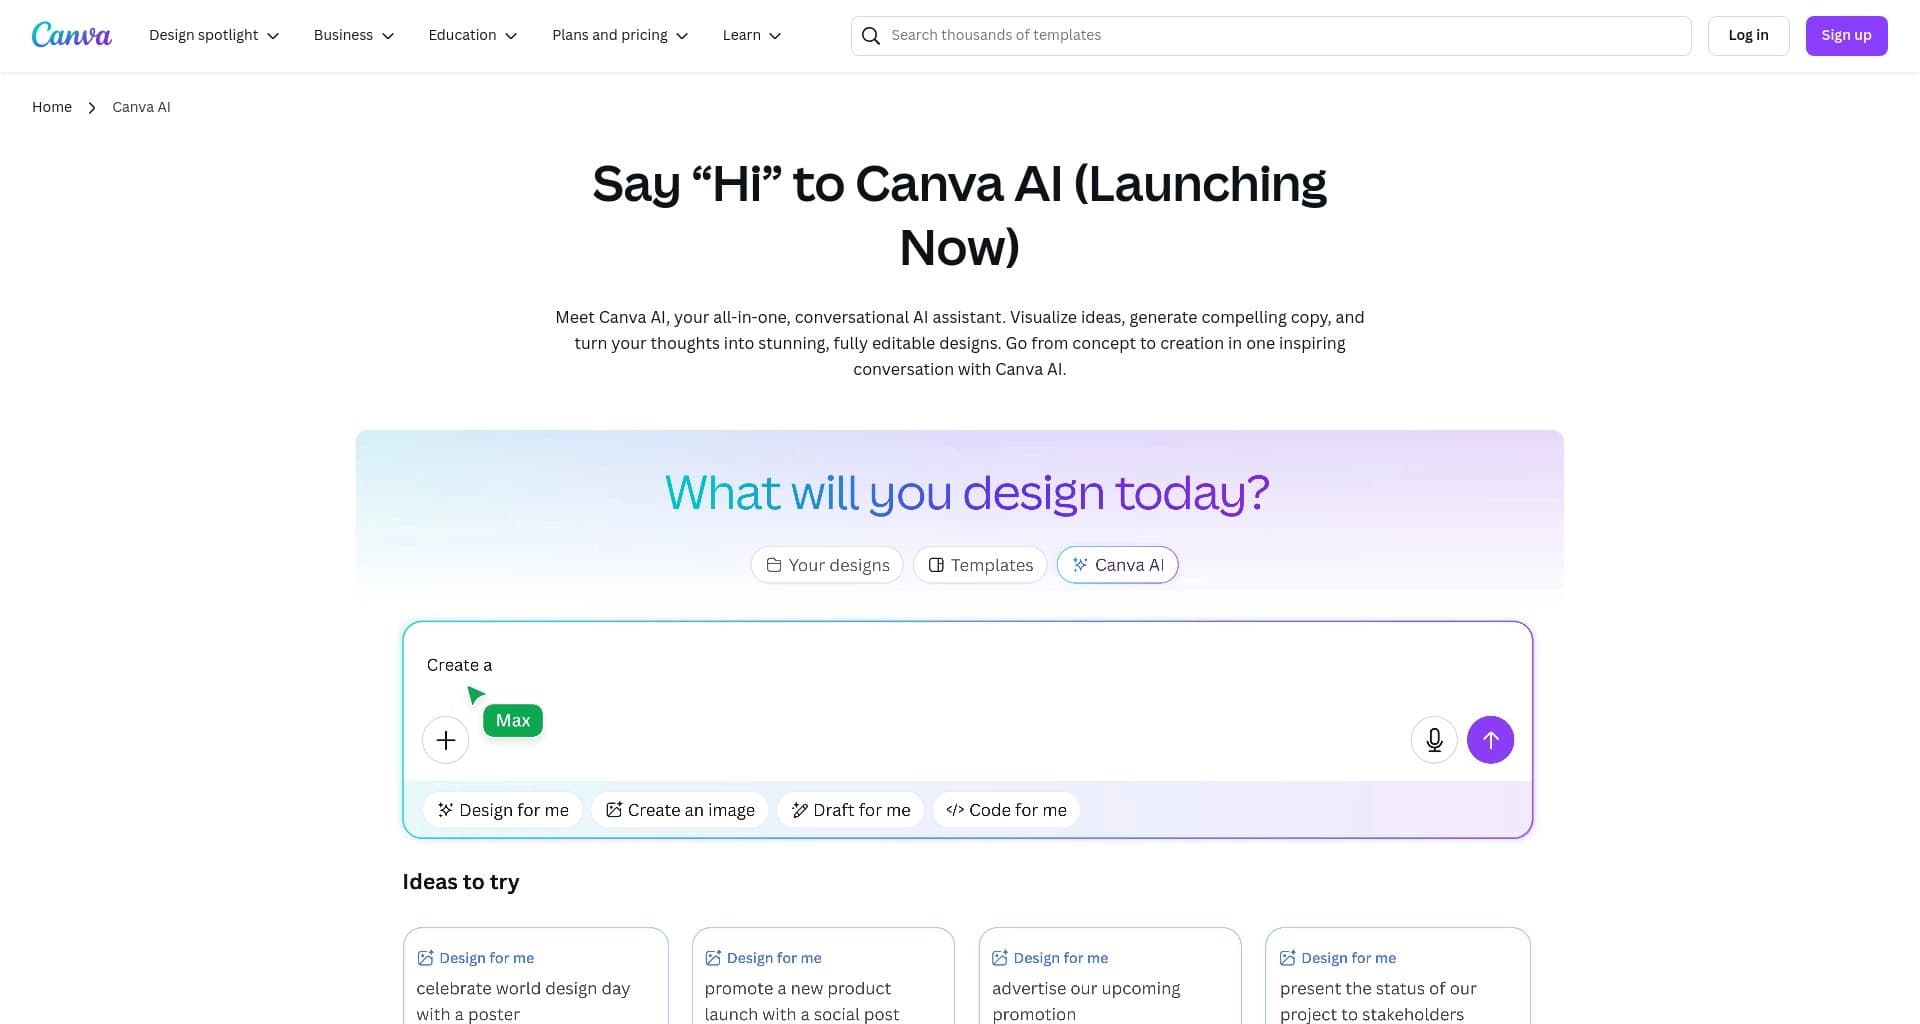Click the Ideas to try heading

461,882
